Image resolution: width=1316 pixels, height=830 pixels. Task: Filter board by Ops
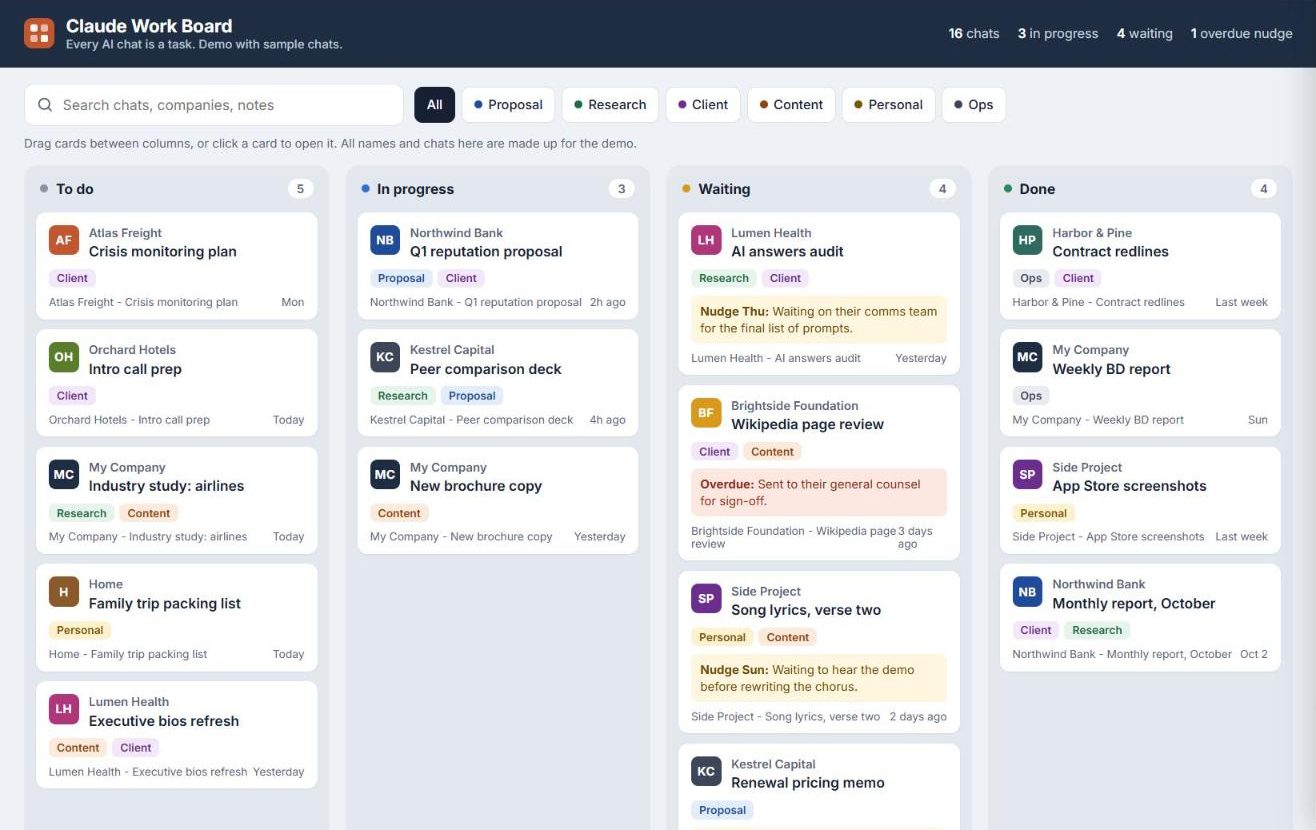(973, 105)
